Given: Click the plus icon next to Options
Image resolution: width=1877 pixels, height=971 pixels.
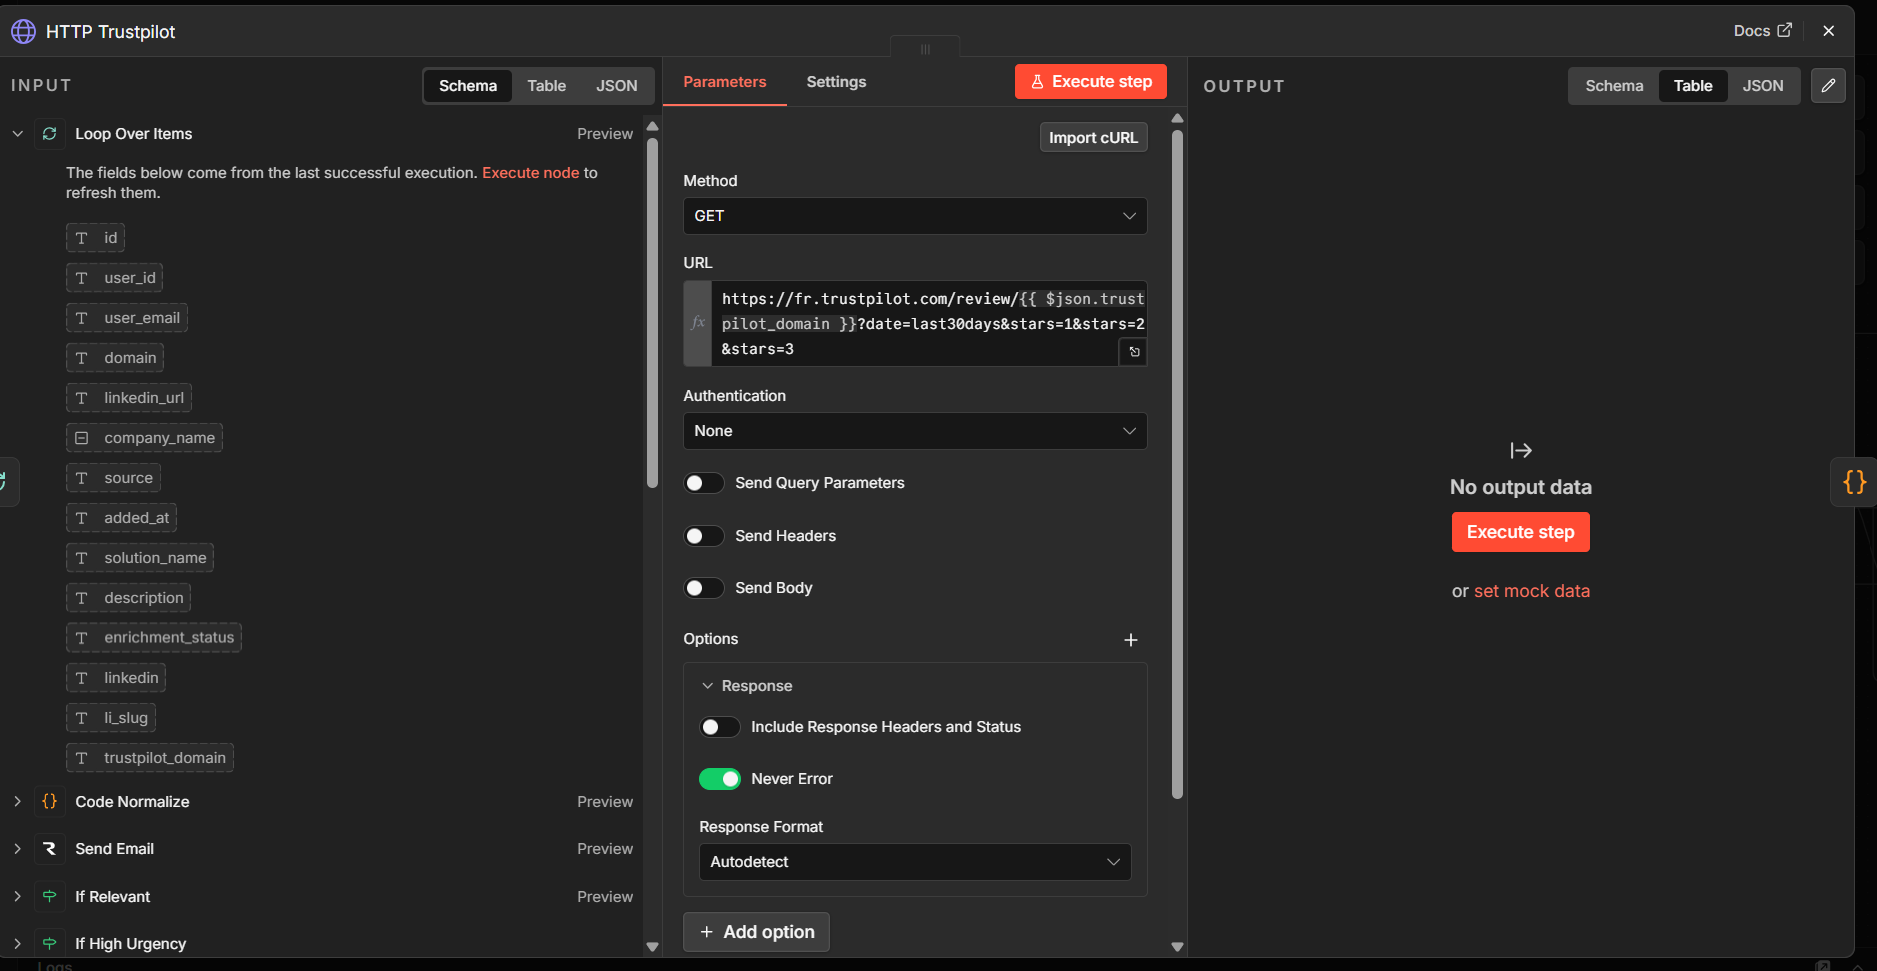Looking at the screenshot, I should tap(1131, 640).
